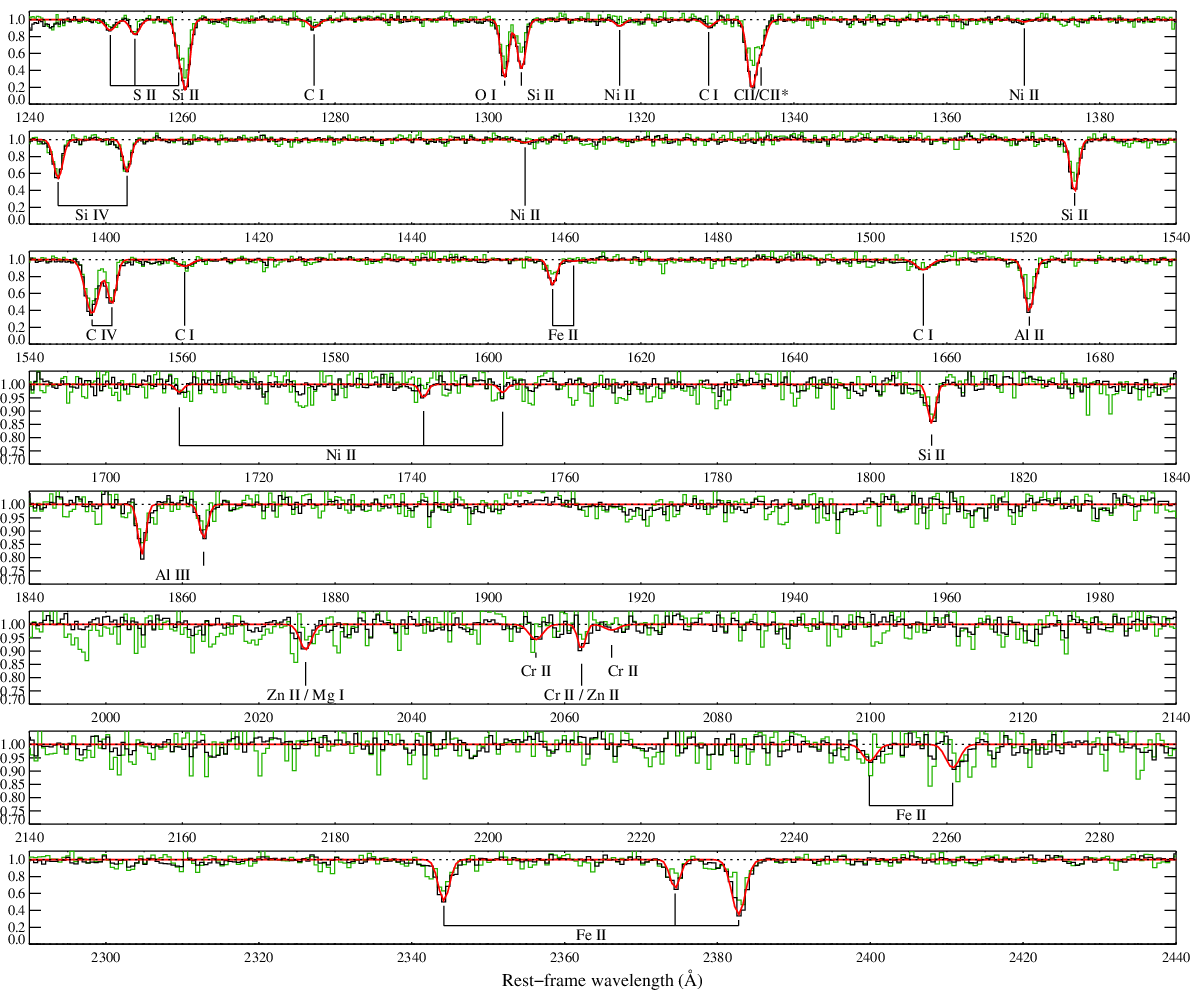Click the 'Cr II / Zn II' label
The width and height of the screenshot is (1190, 990).
[x=581, y=695]
